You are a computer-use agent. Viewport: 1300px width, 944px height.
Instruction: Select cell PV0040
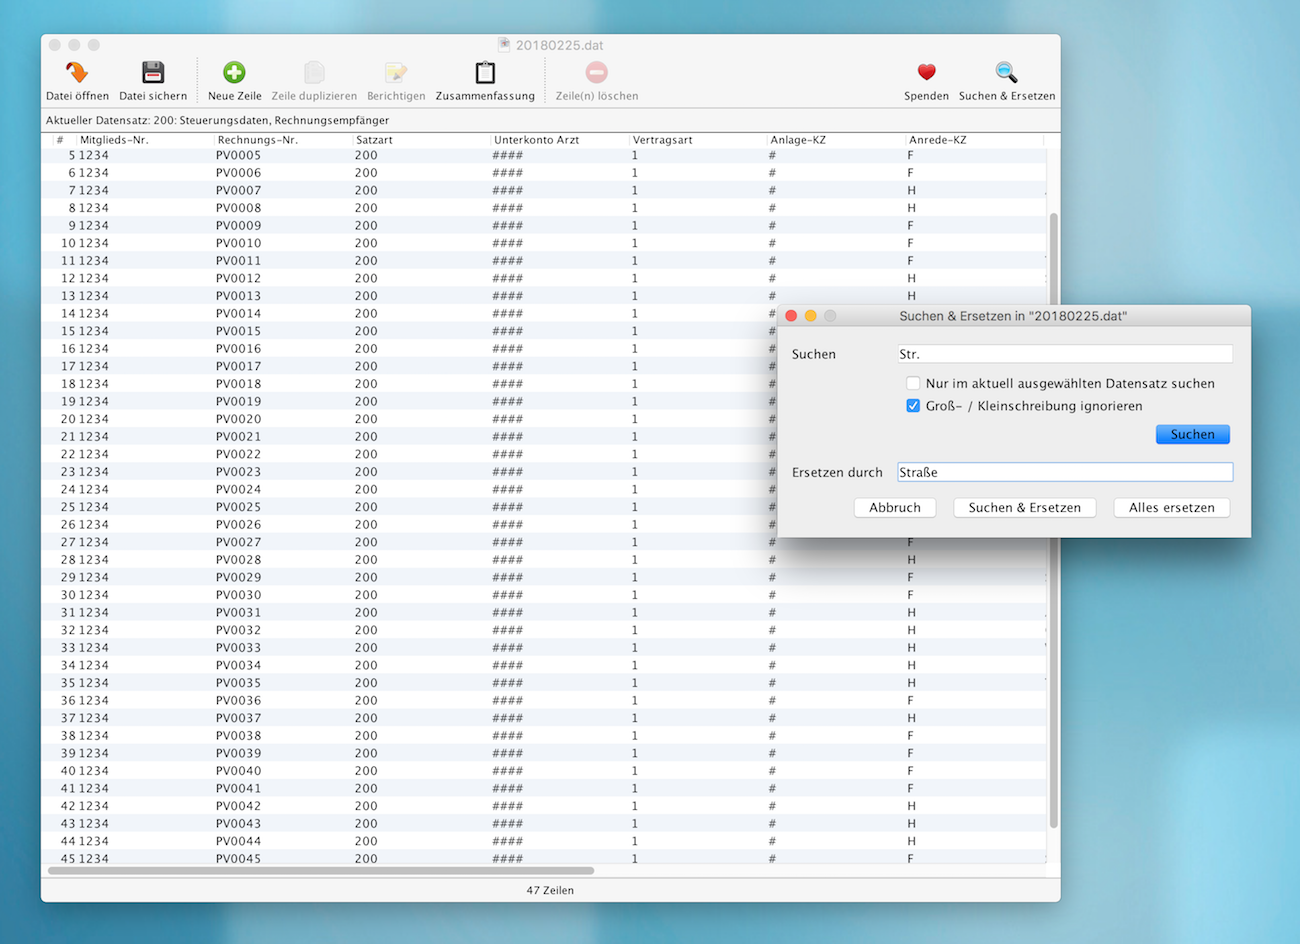(238, 771)
